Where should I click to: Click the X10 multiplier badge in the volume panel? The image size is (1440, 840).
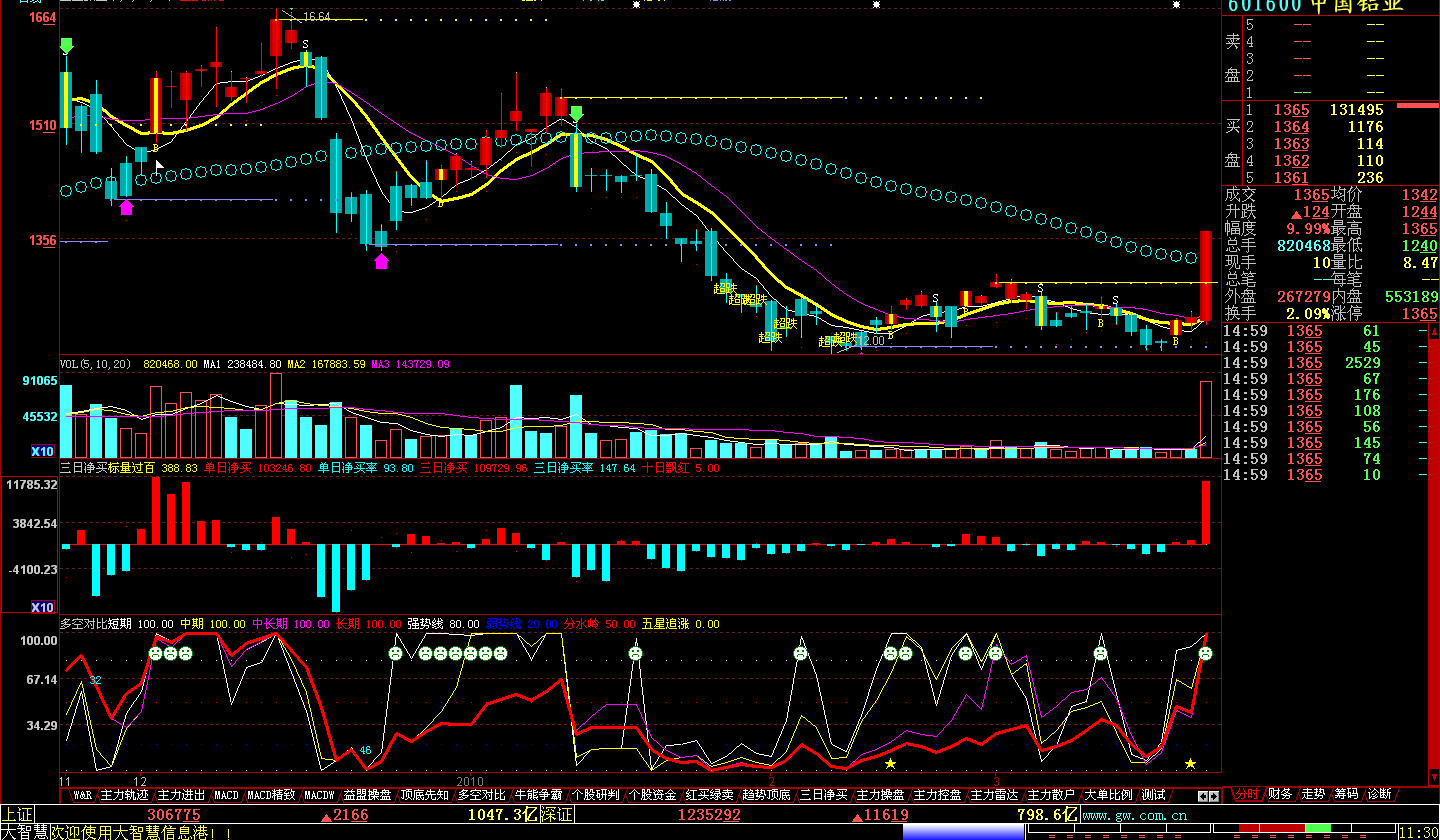[42, 451]
